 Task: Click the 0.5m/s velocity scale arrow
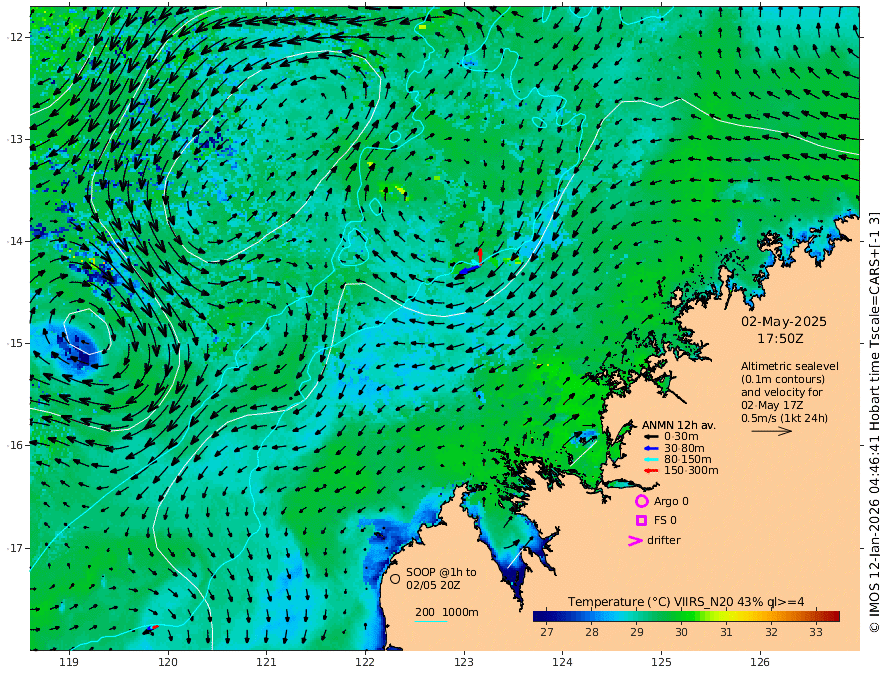click(x=772, y=431)
